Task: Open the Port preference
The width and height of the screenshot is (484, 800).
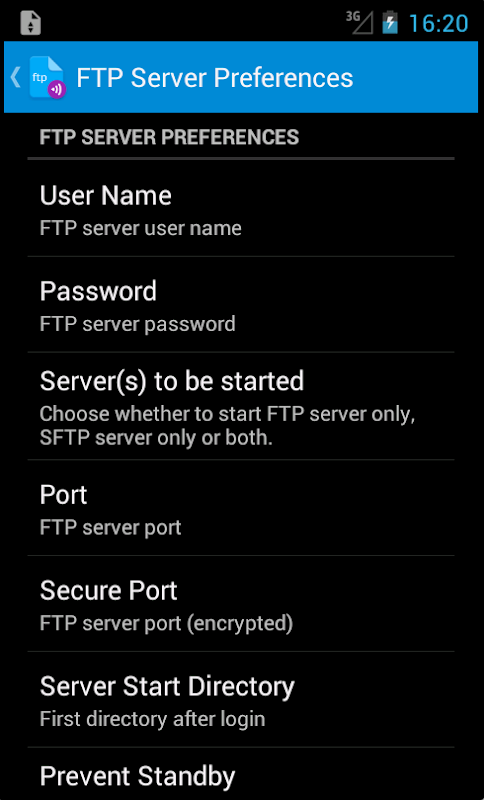Action: (x=241, y=508)
